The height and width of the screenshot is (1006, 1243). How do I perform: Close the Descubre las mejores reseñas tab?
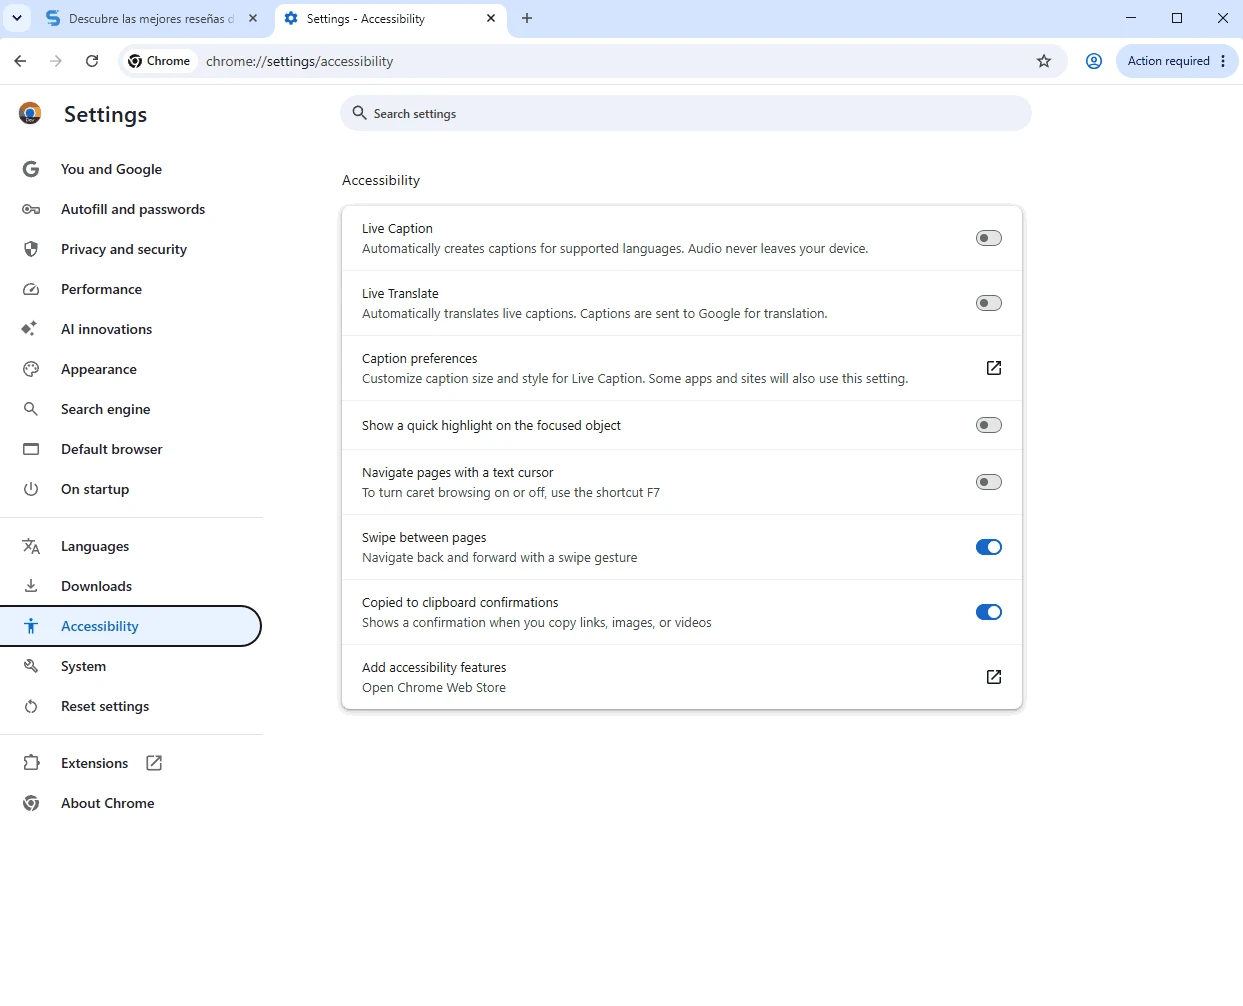253,18
